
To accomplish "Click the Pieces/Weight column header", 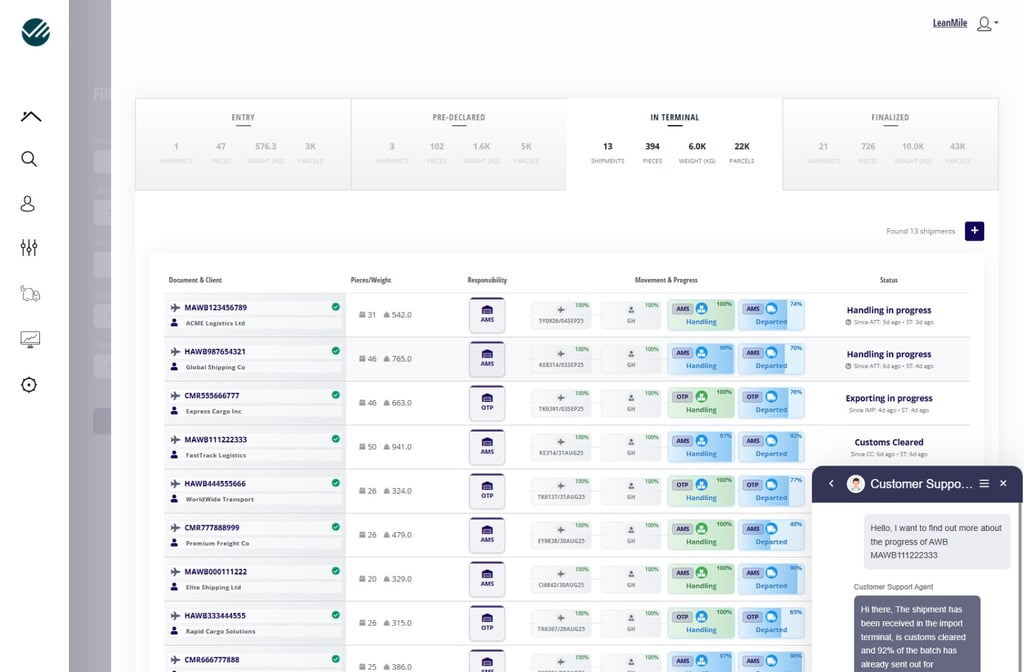I will [371, 280].
